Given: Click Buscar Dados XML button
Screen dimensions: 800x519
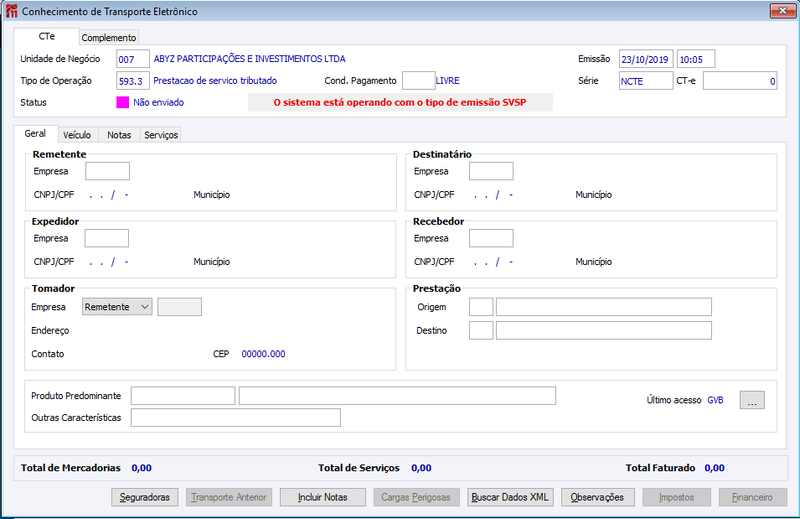Looking at the screenshot, I should pos(510,497).
